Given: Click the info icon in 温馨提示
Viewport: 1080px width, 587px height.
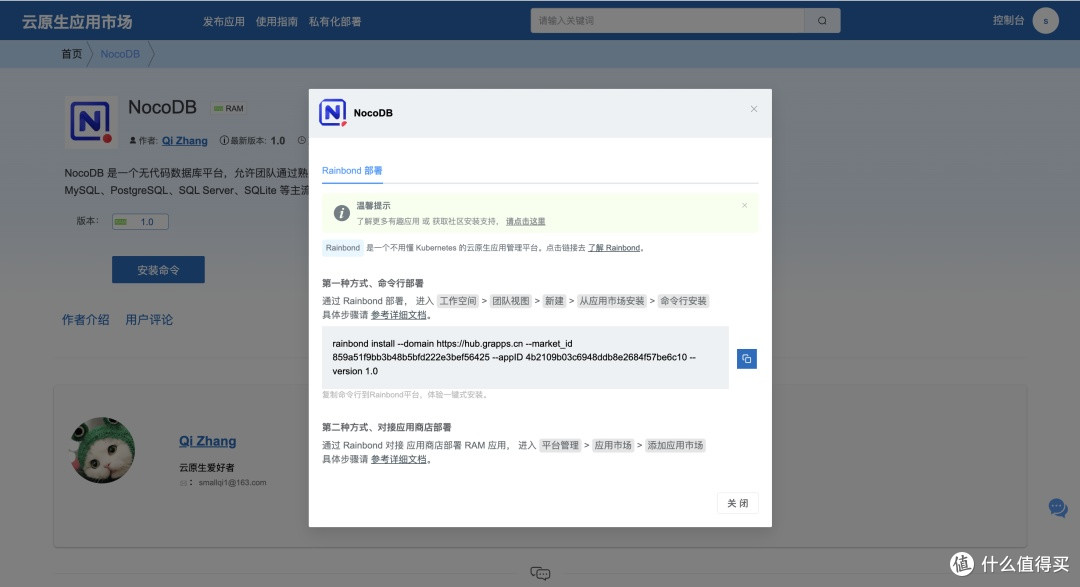Looking at the screenshot, I should coord(341,213).
